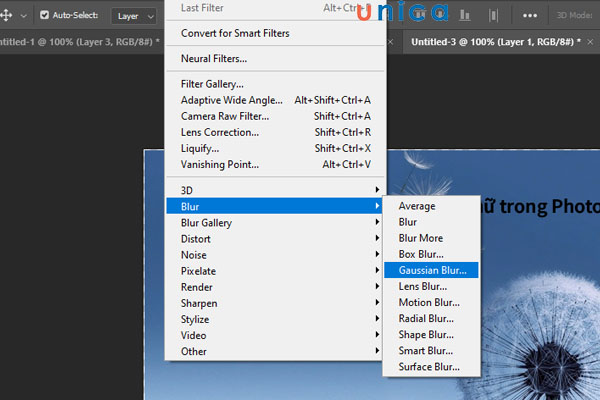Expand the Render submenu
Image resolution: width=600 pixels, height=400 pixels.
click(276, 287)
